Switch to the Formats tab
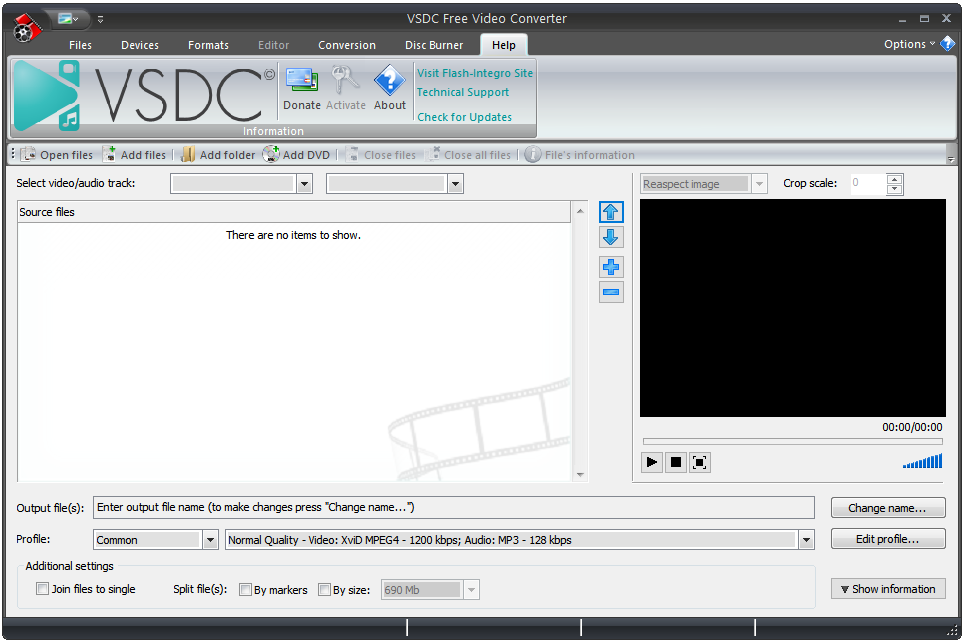 (208, 45)
